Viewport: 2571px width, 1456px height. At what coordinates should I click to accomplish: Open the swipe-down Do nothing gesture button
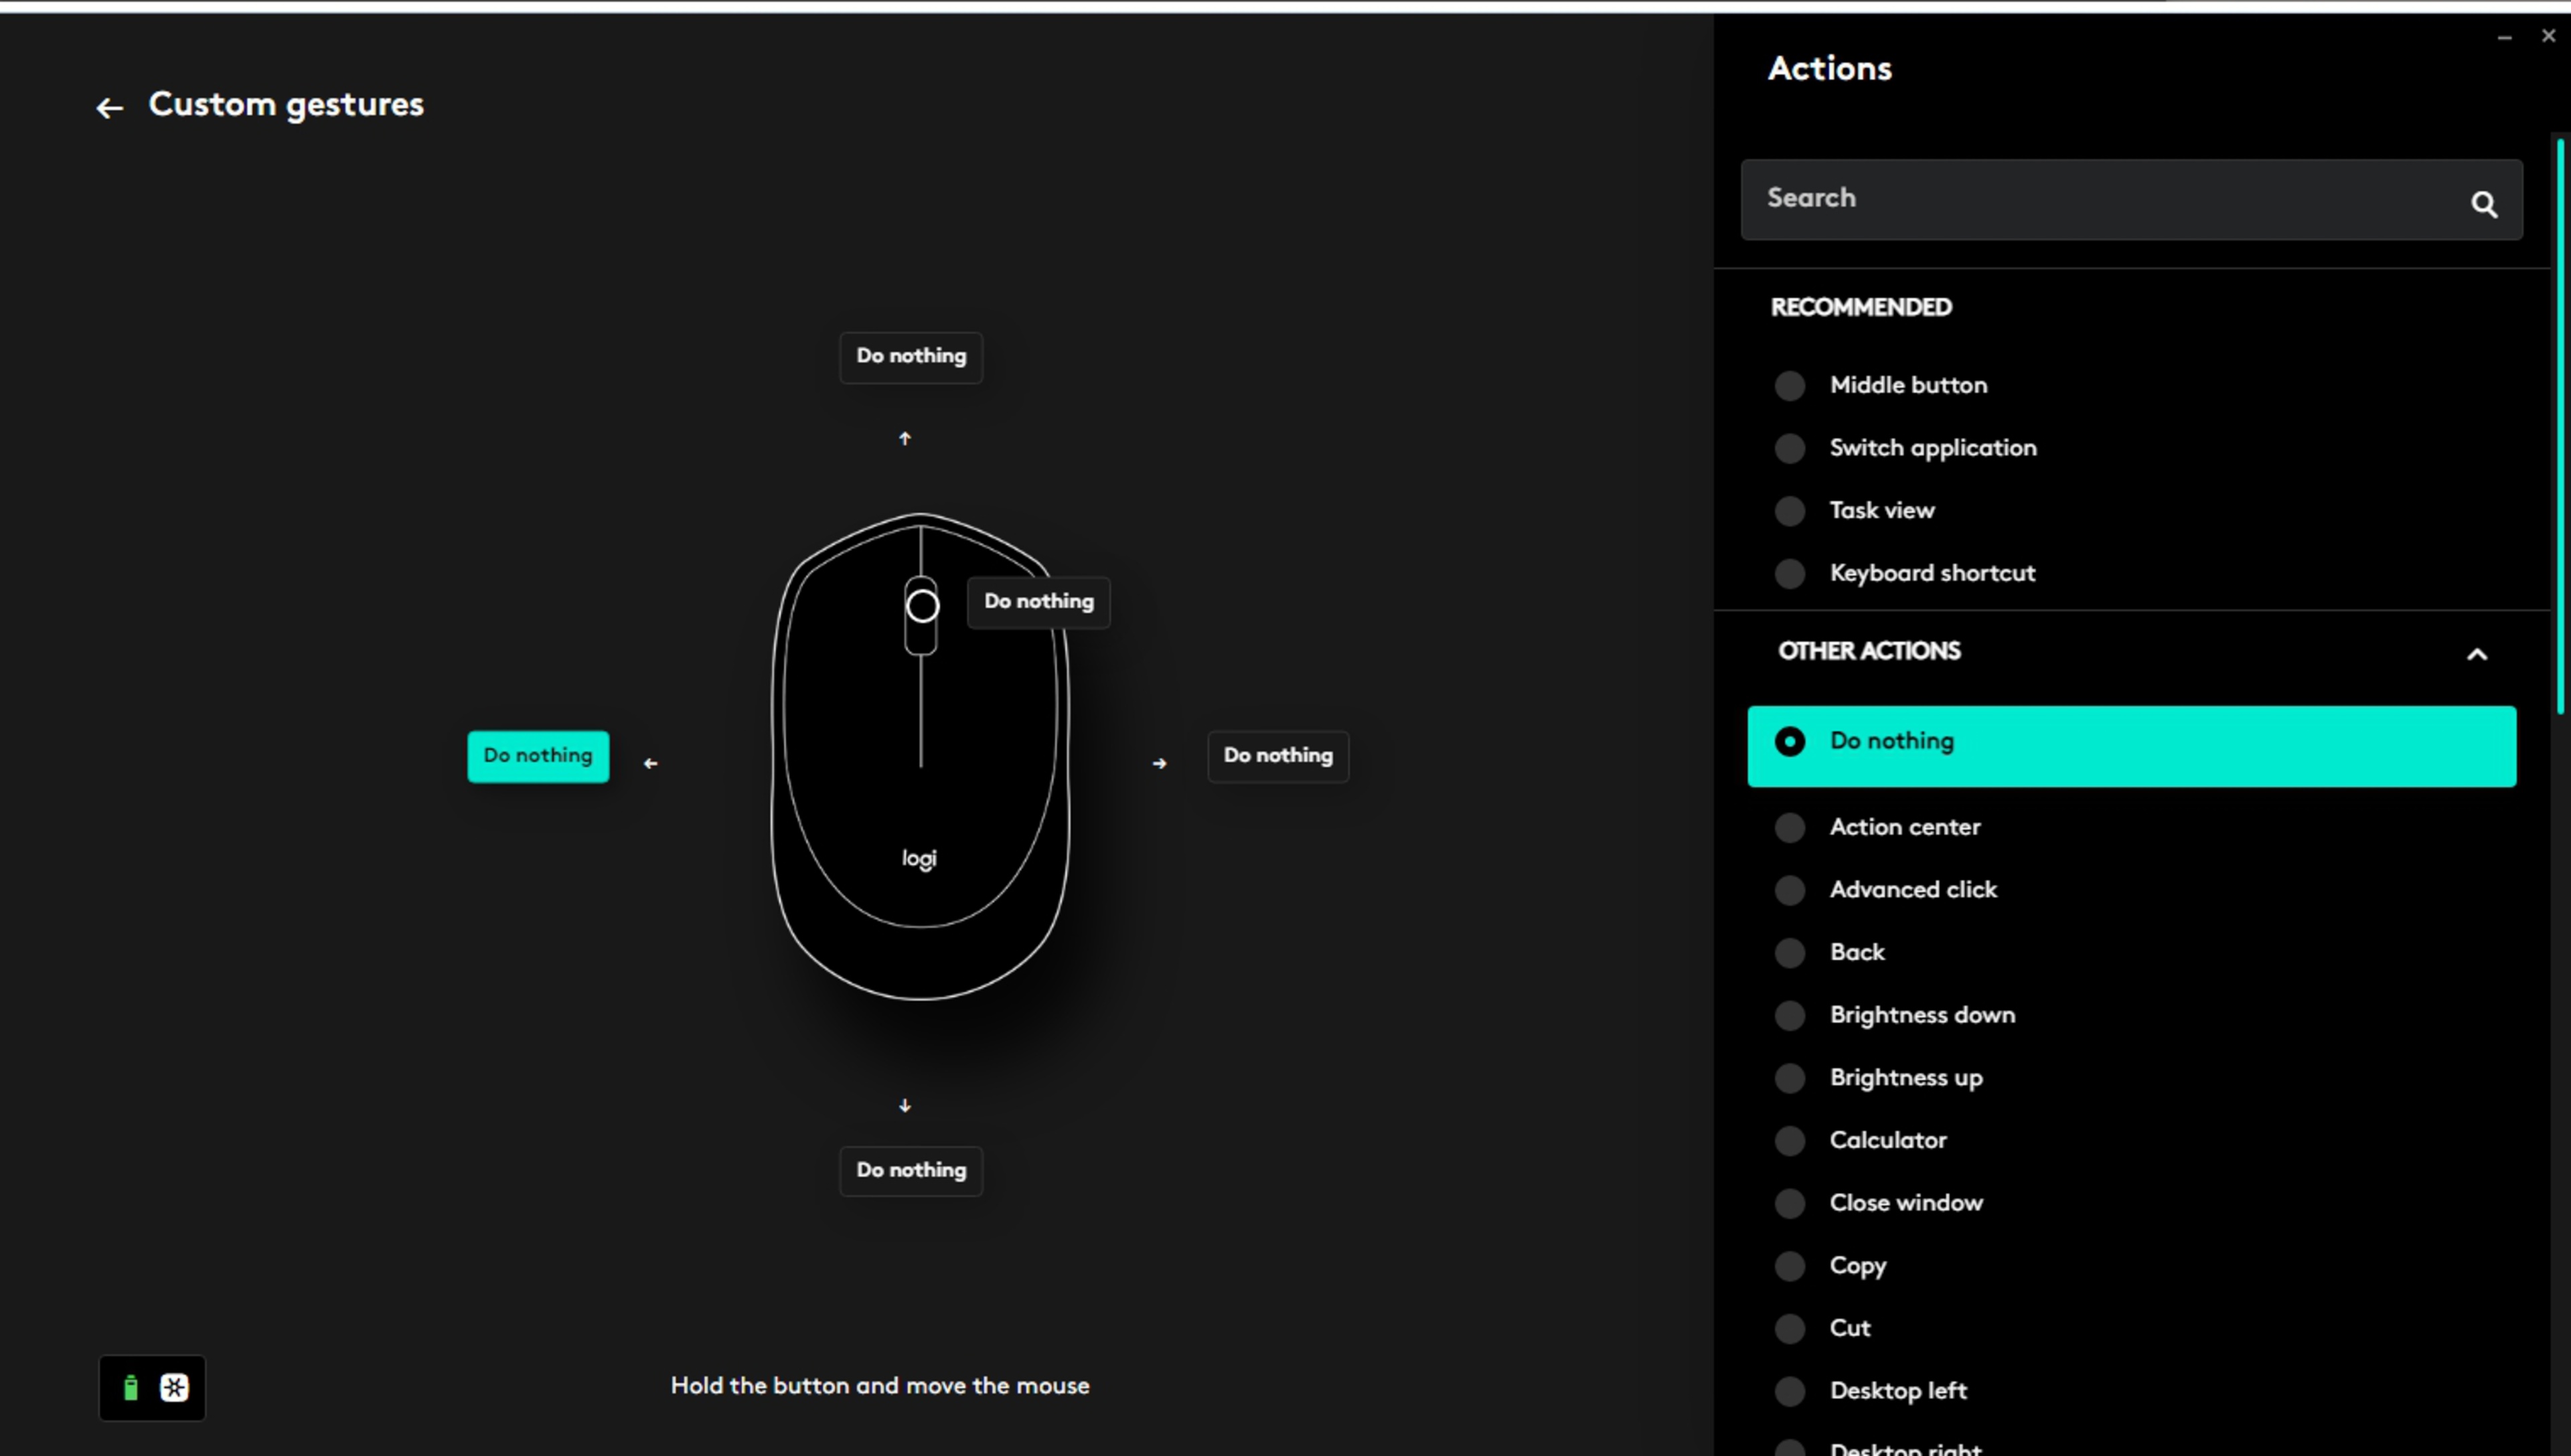tap(911, 1171)
